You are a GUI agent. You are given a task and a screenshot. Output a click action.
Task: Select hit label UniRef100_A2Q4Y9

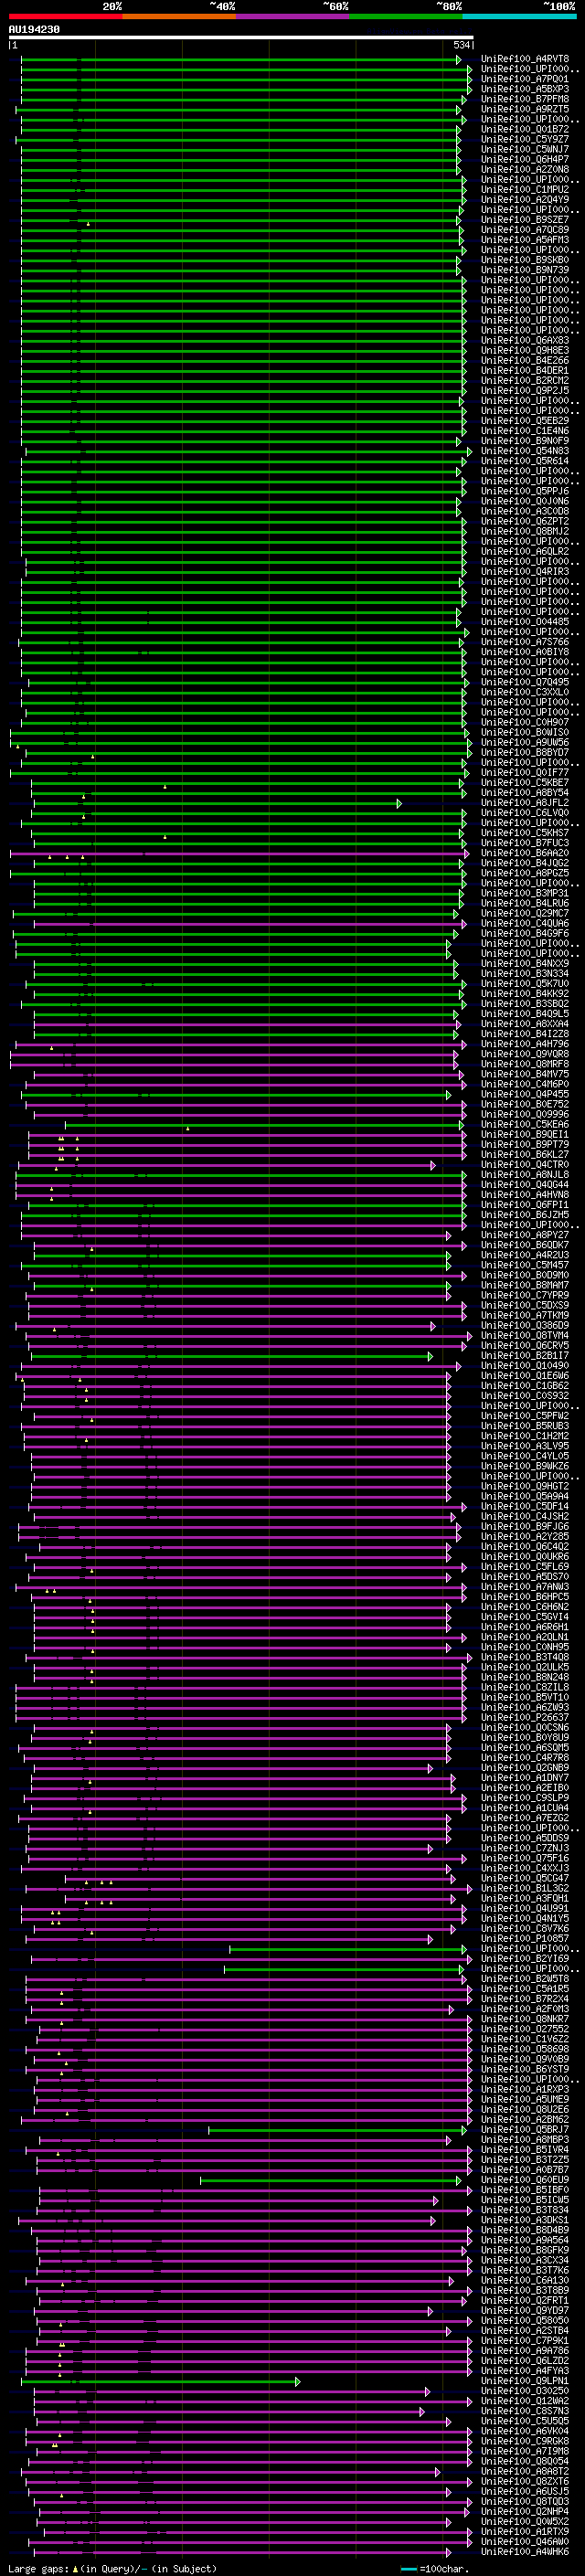click(x=524, y=199)
